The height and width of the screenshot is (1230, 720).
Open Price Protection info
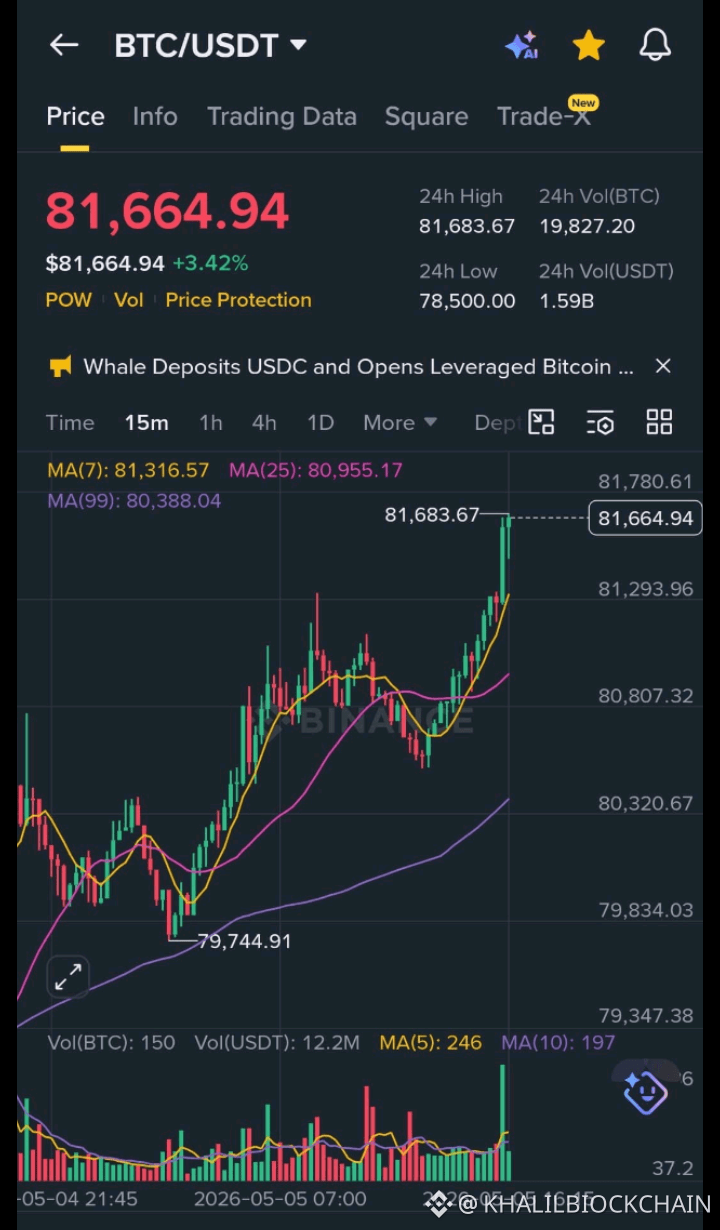[238, 300]
